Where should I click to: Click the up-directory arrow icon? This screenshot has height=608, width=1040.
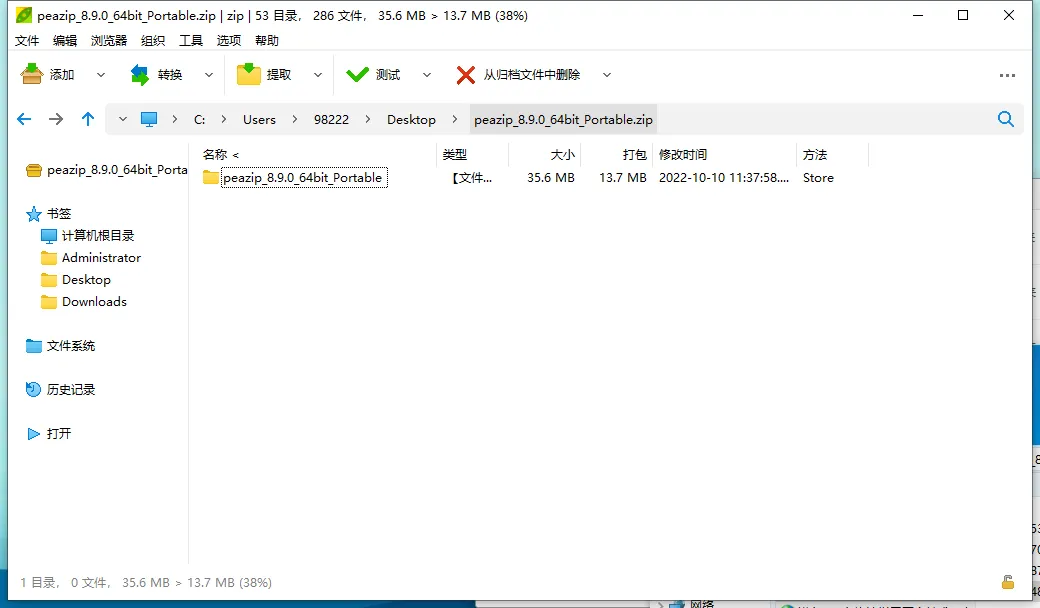(x=87, y=119)
